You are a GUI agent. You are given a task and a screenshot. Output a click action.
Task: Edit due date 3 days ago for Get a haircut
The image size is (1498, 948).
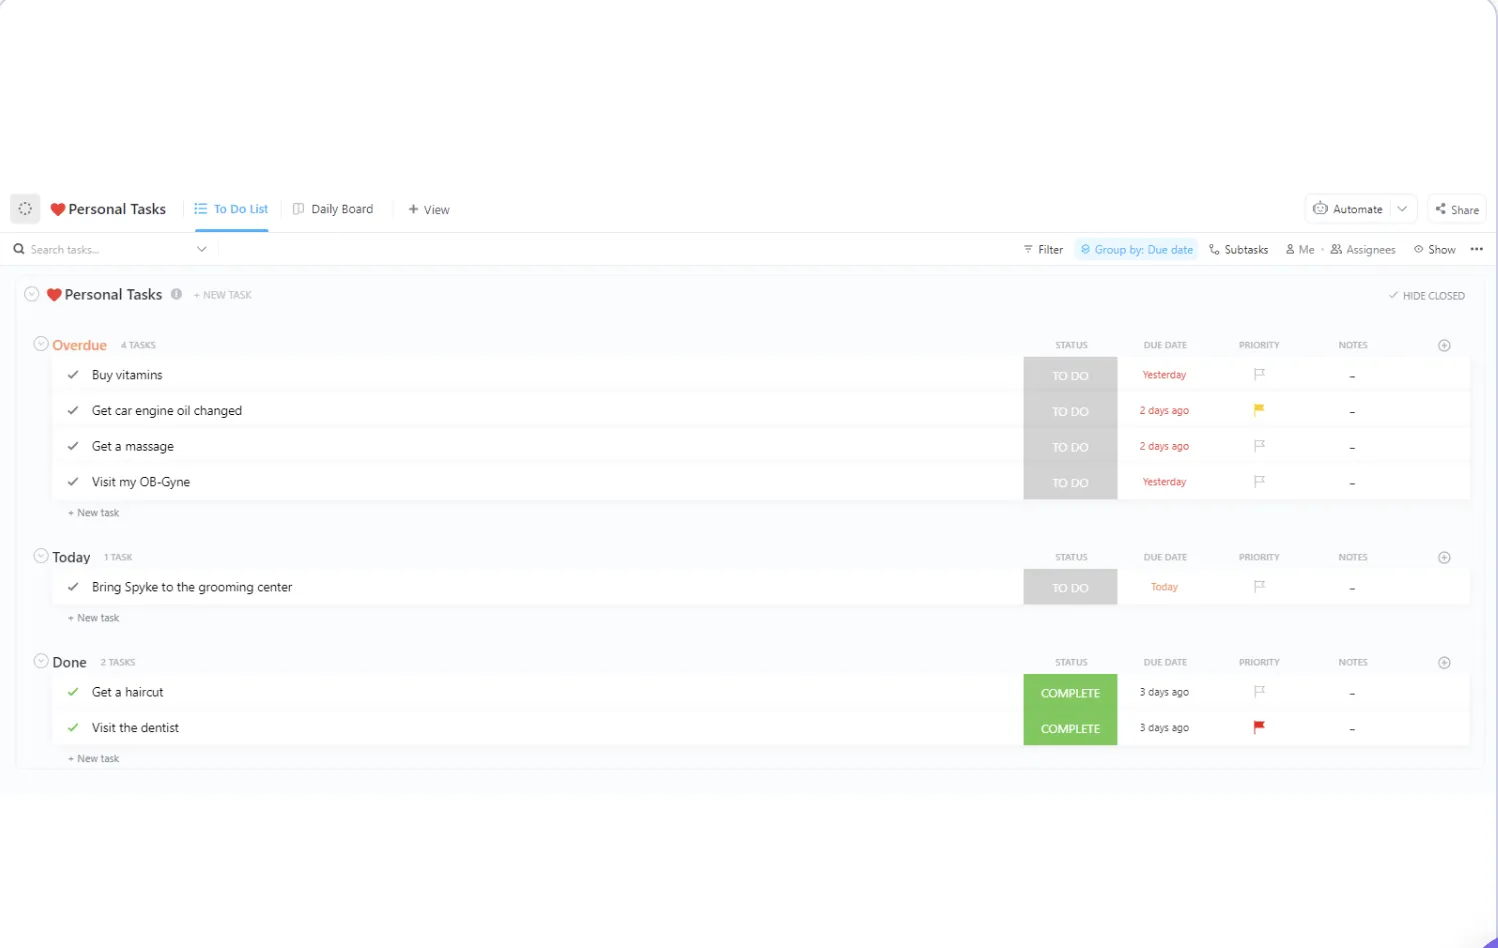(x=1164, y=692)
